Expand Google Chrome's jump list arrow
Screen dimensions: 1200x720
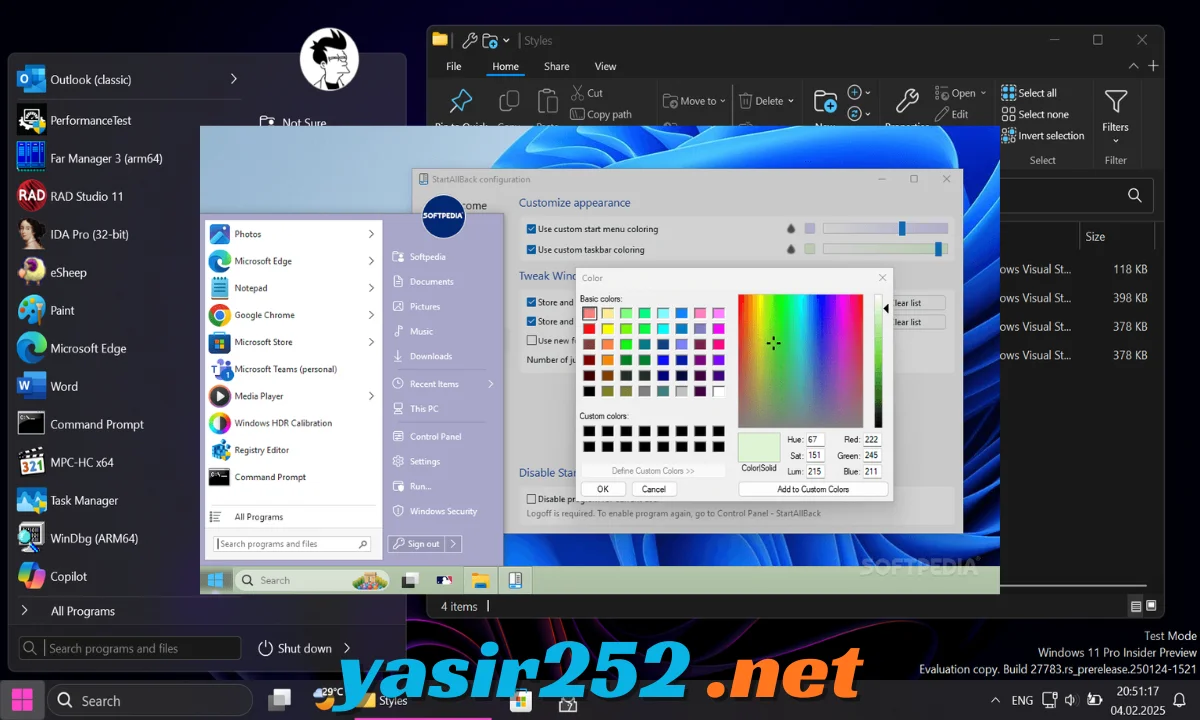[x=371, y=315]
